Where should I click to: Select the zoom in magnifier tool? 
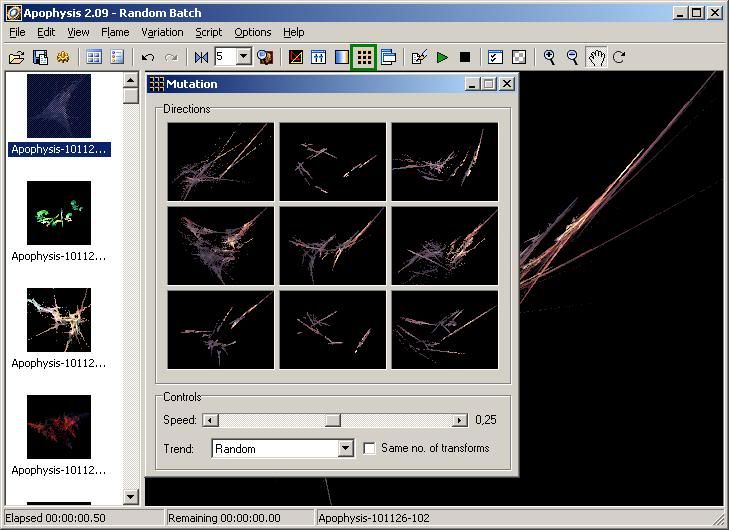[549, 57]
